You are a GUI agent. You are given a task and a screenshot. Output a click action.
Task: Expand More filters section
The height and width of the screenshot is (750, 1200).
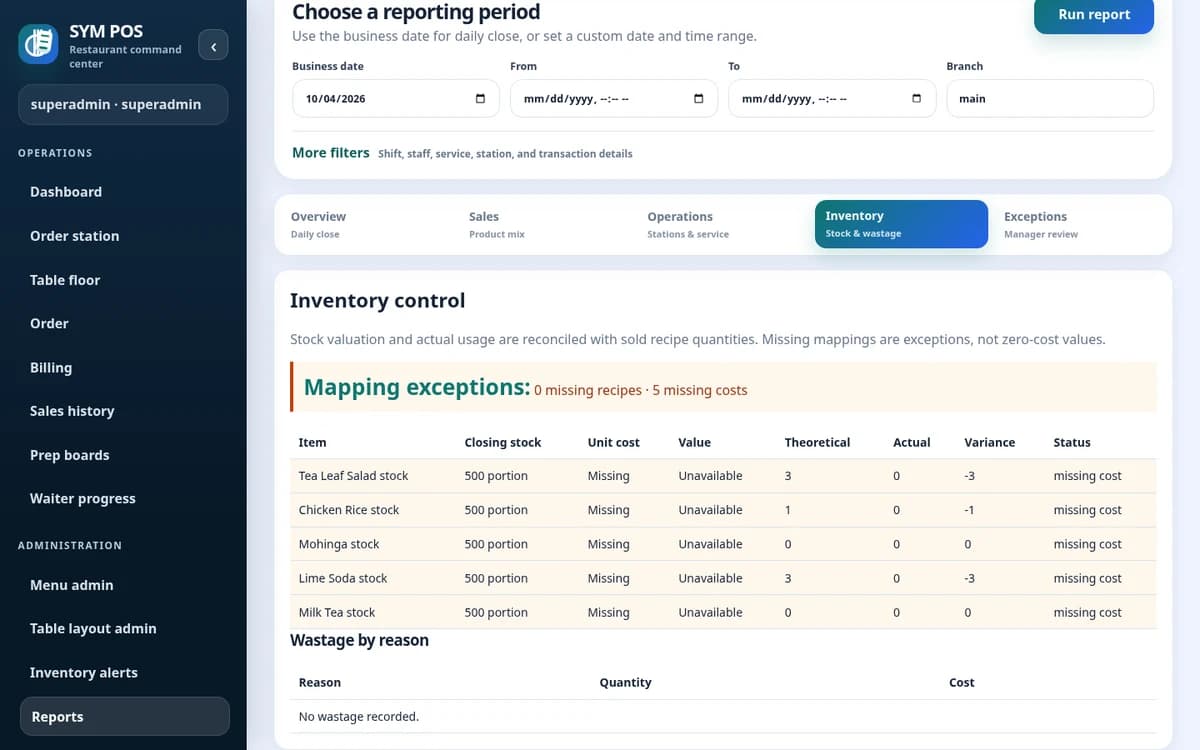tap(331, 153)
